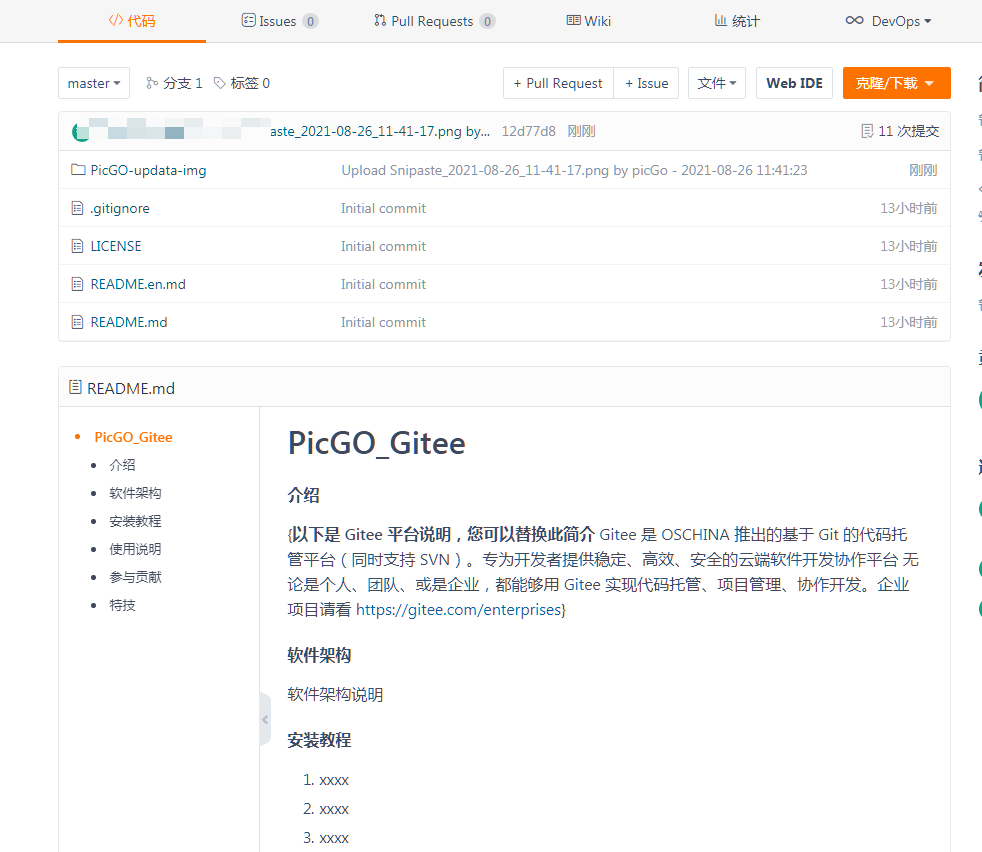
Task: Open commit hash 12d77d8
Action: pos(529,132)
